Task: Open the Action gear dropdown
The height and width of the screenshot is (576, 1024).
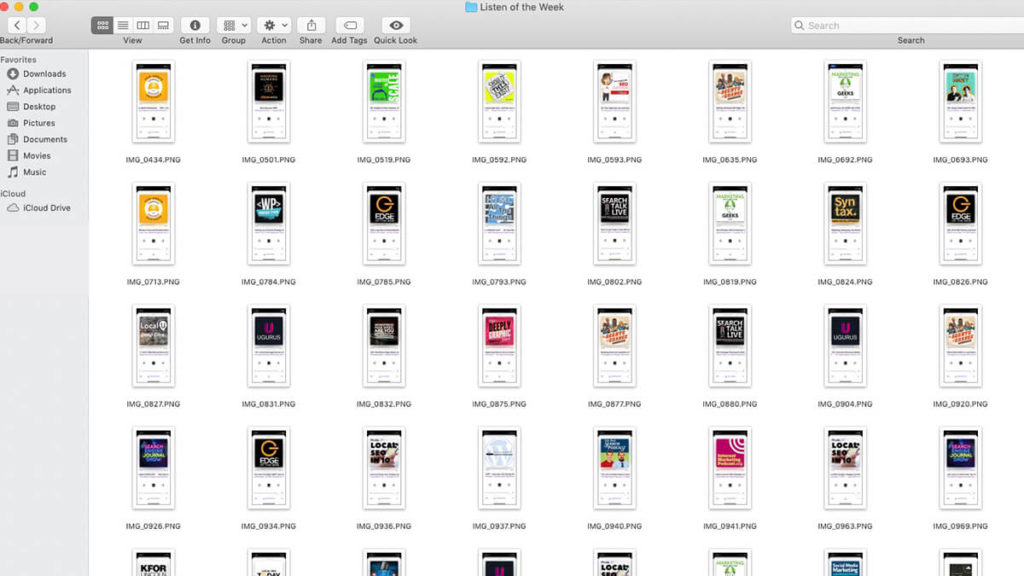Action: pos(273,25)
